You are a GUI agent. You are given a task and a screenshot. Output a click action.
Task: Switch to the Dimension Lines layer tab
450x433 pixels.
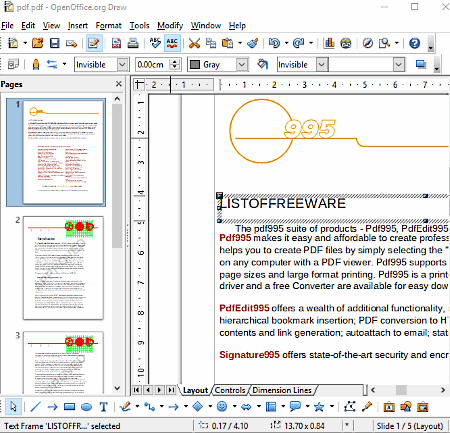tap(282, 390)
